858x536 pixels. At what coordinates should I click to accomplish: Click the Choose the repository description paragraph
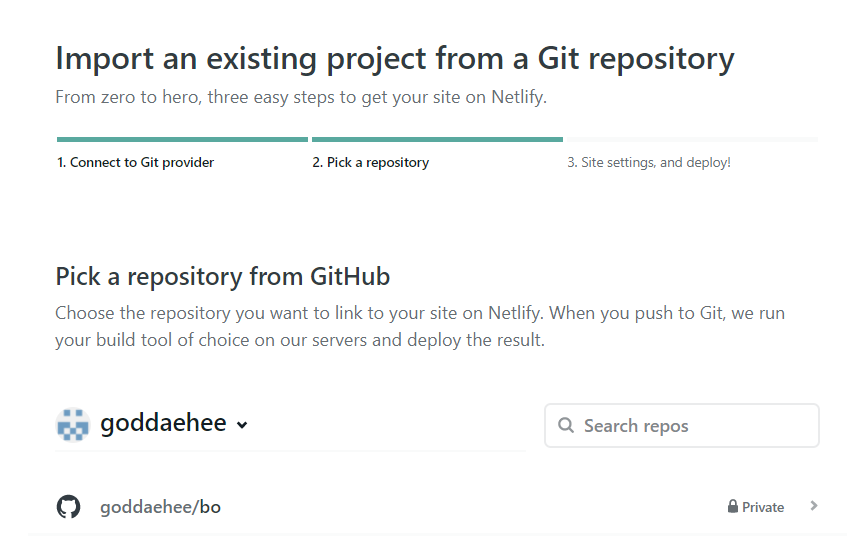(419, 326)
